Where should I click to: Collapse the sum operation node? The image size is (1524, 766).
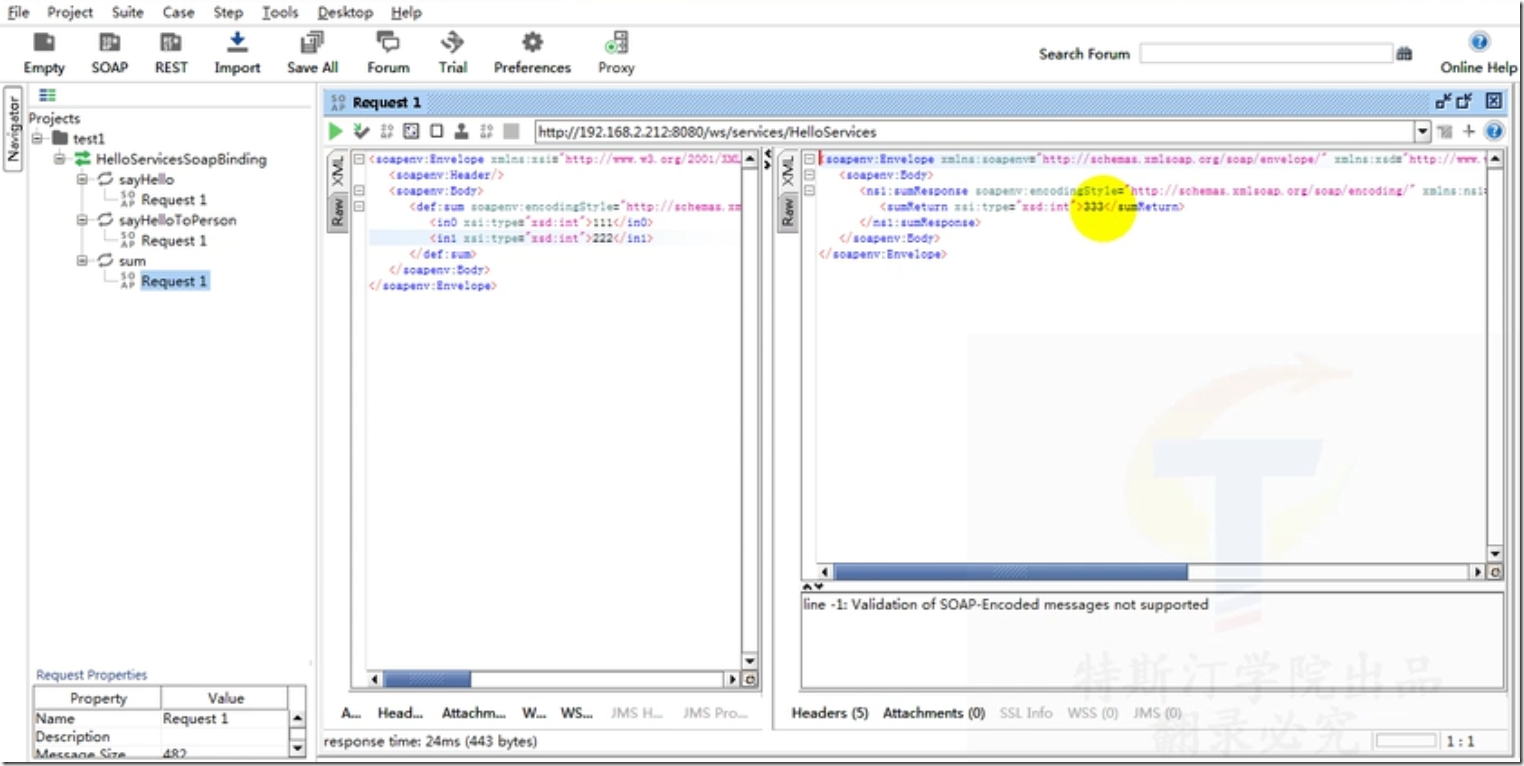[84, 261]
